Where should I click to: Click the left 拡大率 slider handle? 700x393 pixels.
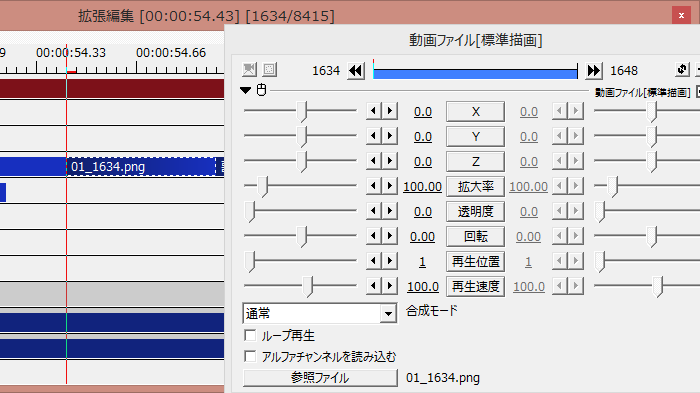tap(264, 186)
